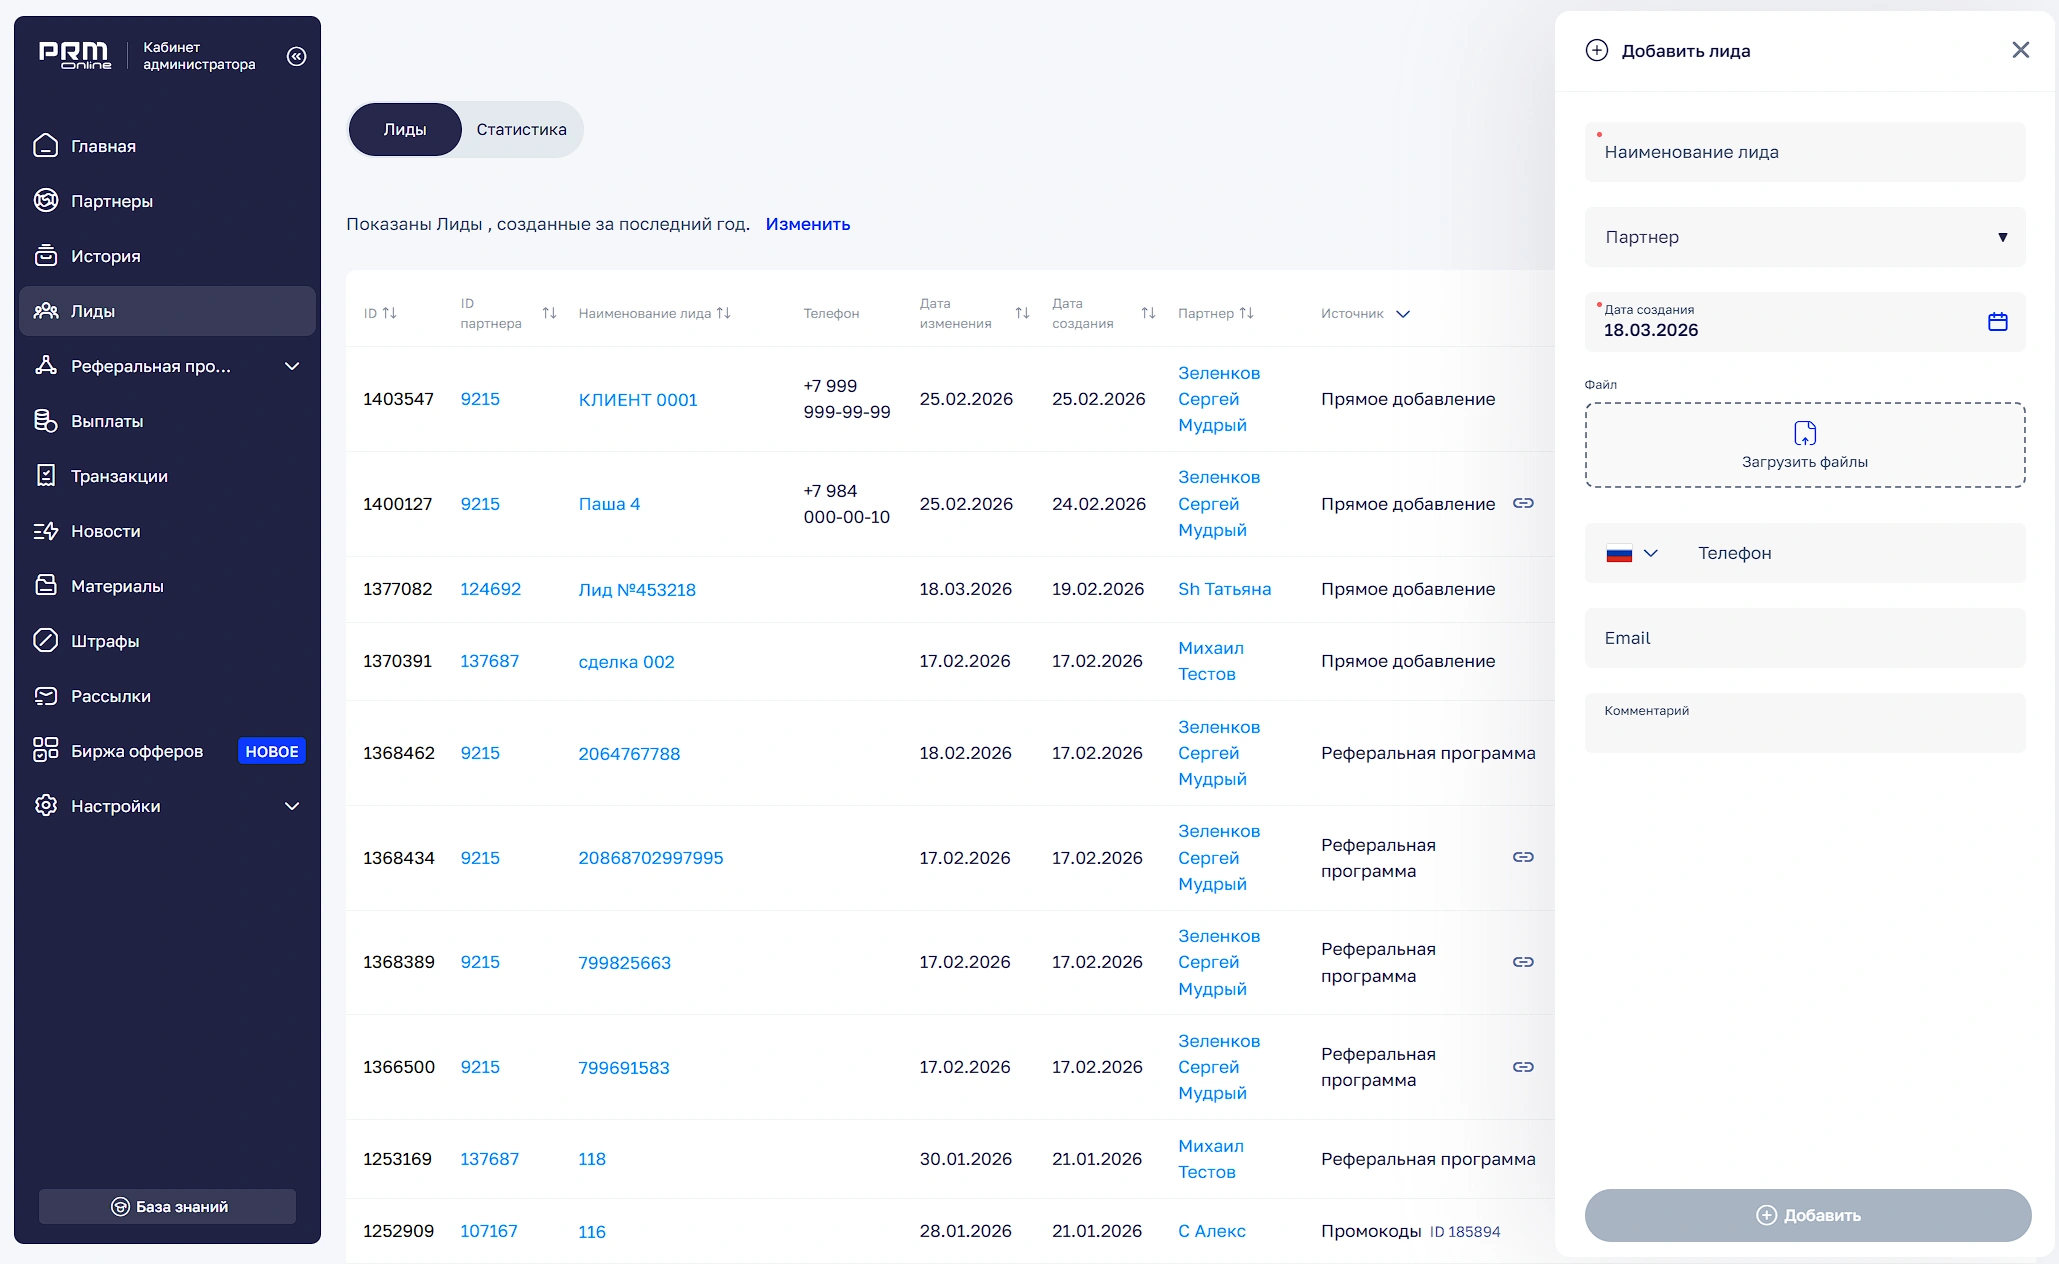Collapse the sidebar with double-chevron icon
Screen dimensions: 2059x1264
coord(296,56)
